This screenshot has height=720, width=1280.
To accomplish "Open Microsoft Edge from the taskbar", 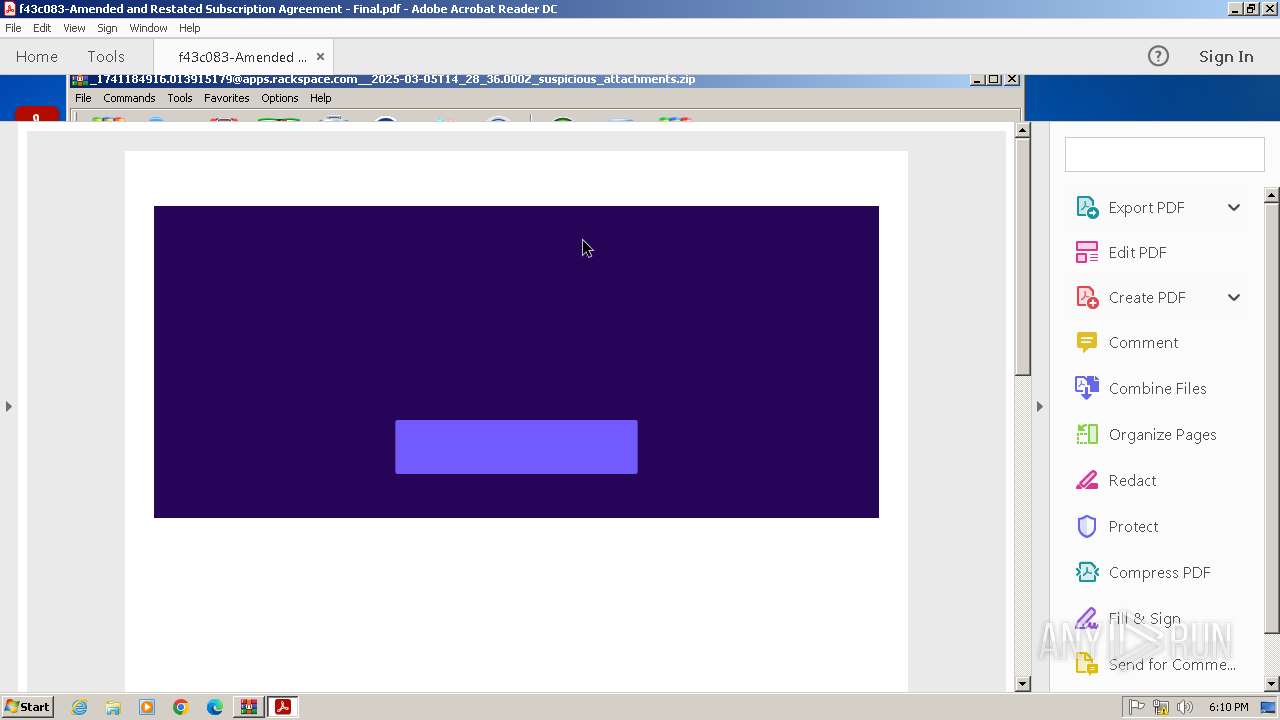I will click(x=215, y=707).
